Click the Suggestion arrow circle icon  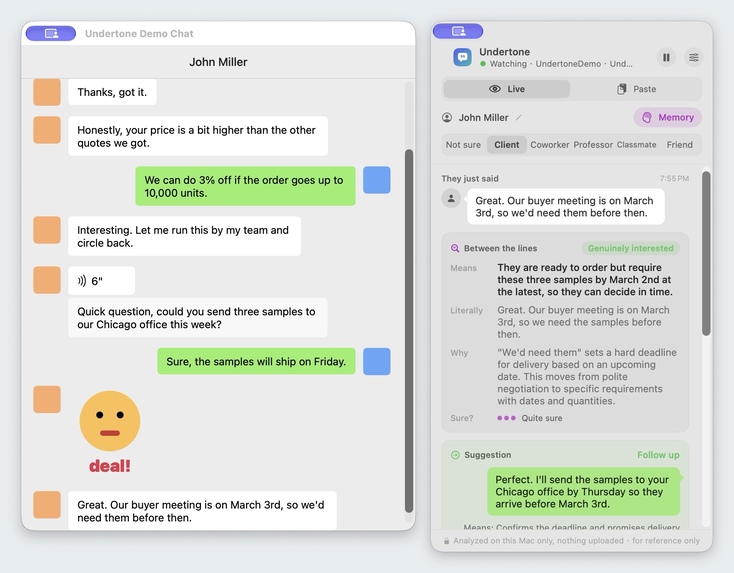(455, 455)
